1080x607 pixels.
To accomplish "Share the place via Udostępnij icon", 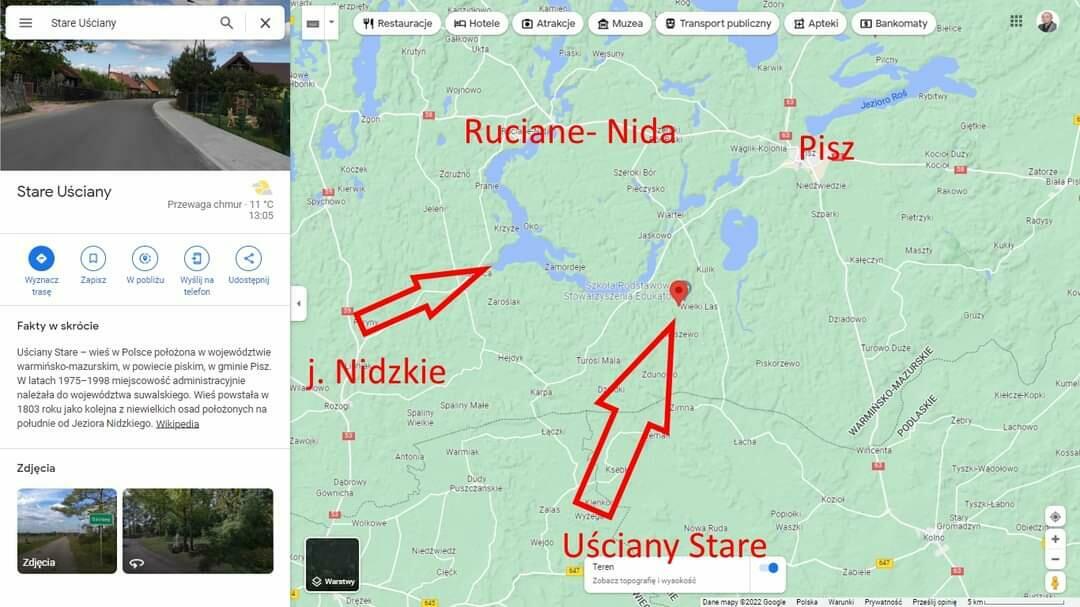I will (x=249, y=258).
